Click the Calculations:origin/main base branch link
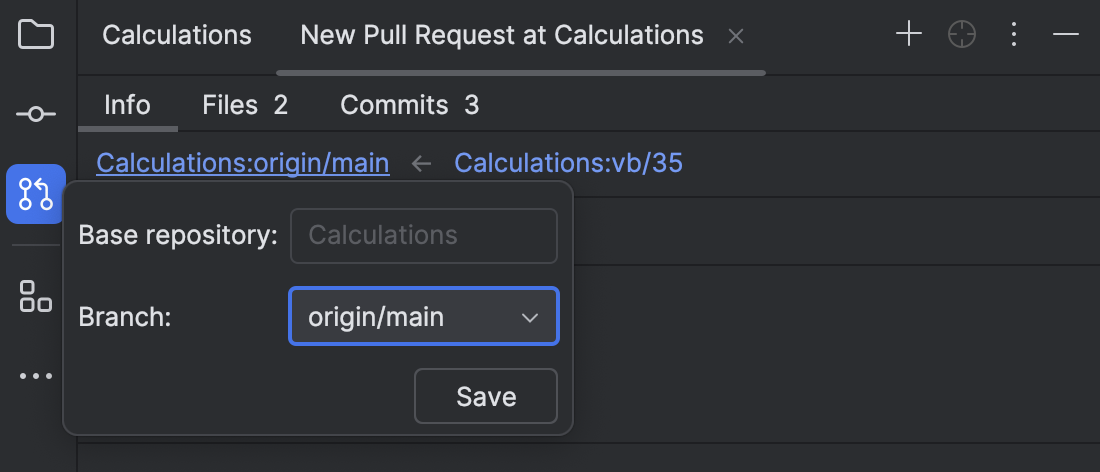 click(x=243, y=163)
